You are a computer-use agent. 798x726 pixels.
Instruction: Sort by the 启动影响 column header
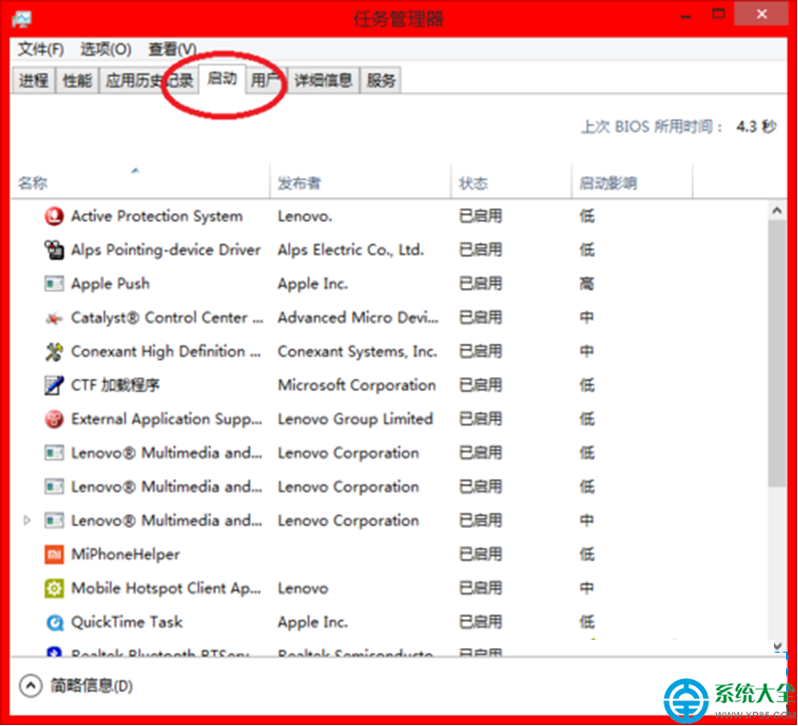point(632,183)
